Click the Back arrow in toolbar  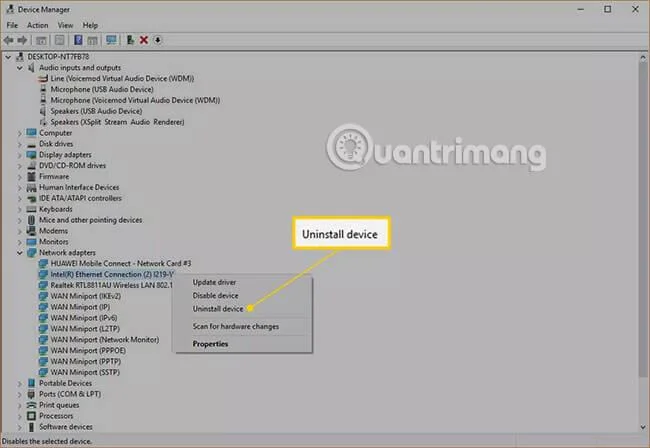9,40
